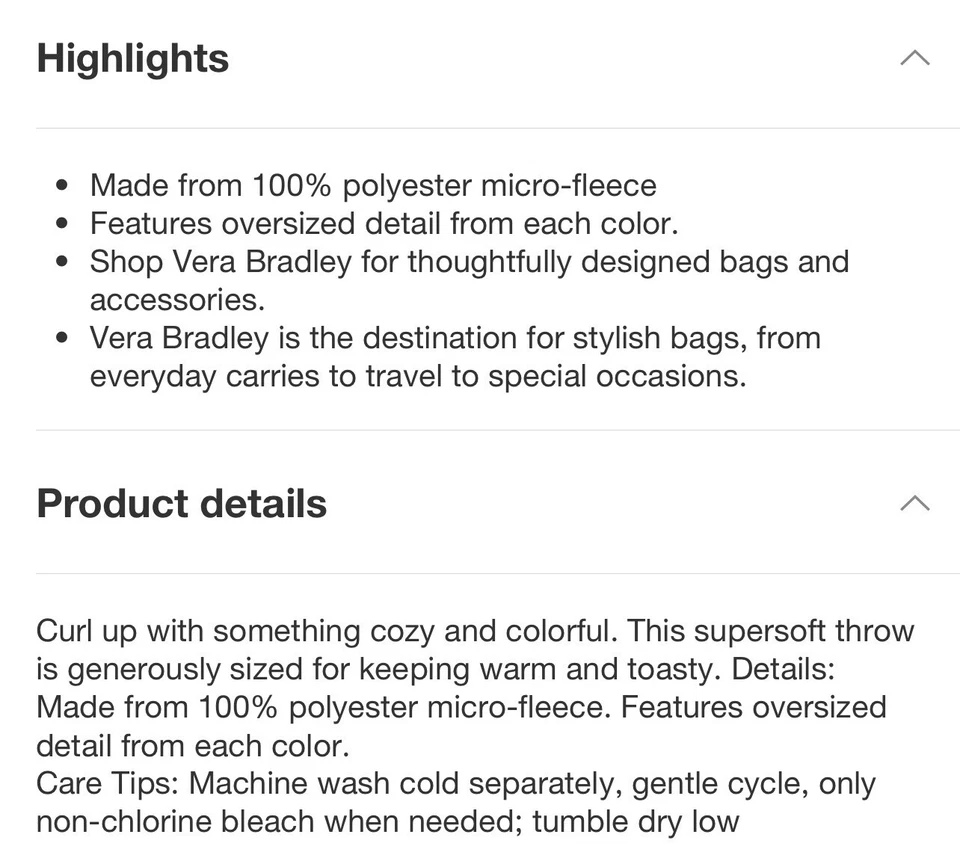Click bullet dot before Features oversized
This screenshot has height=861, width=960.
pos(61,224)
